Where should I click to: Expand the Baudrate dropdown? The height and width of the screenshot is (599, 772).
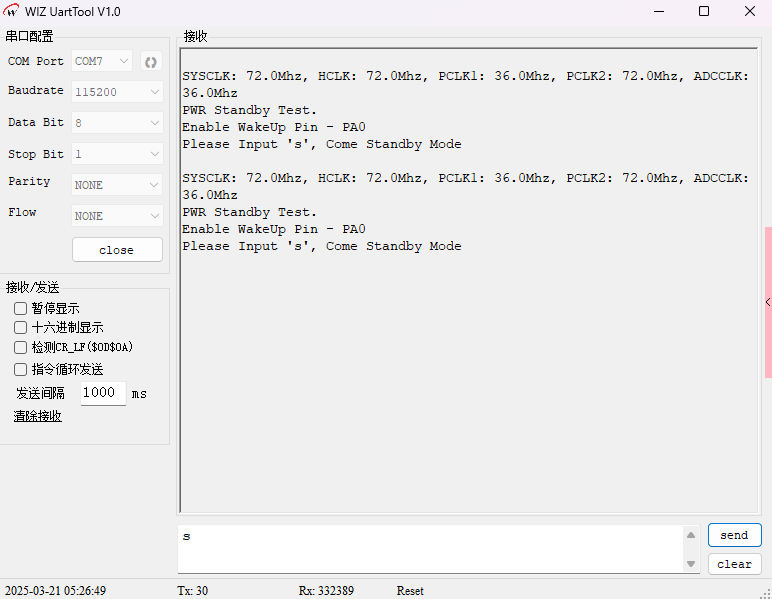[117, 91]
